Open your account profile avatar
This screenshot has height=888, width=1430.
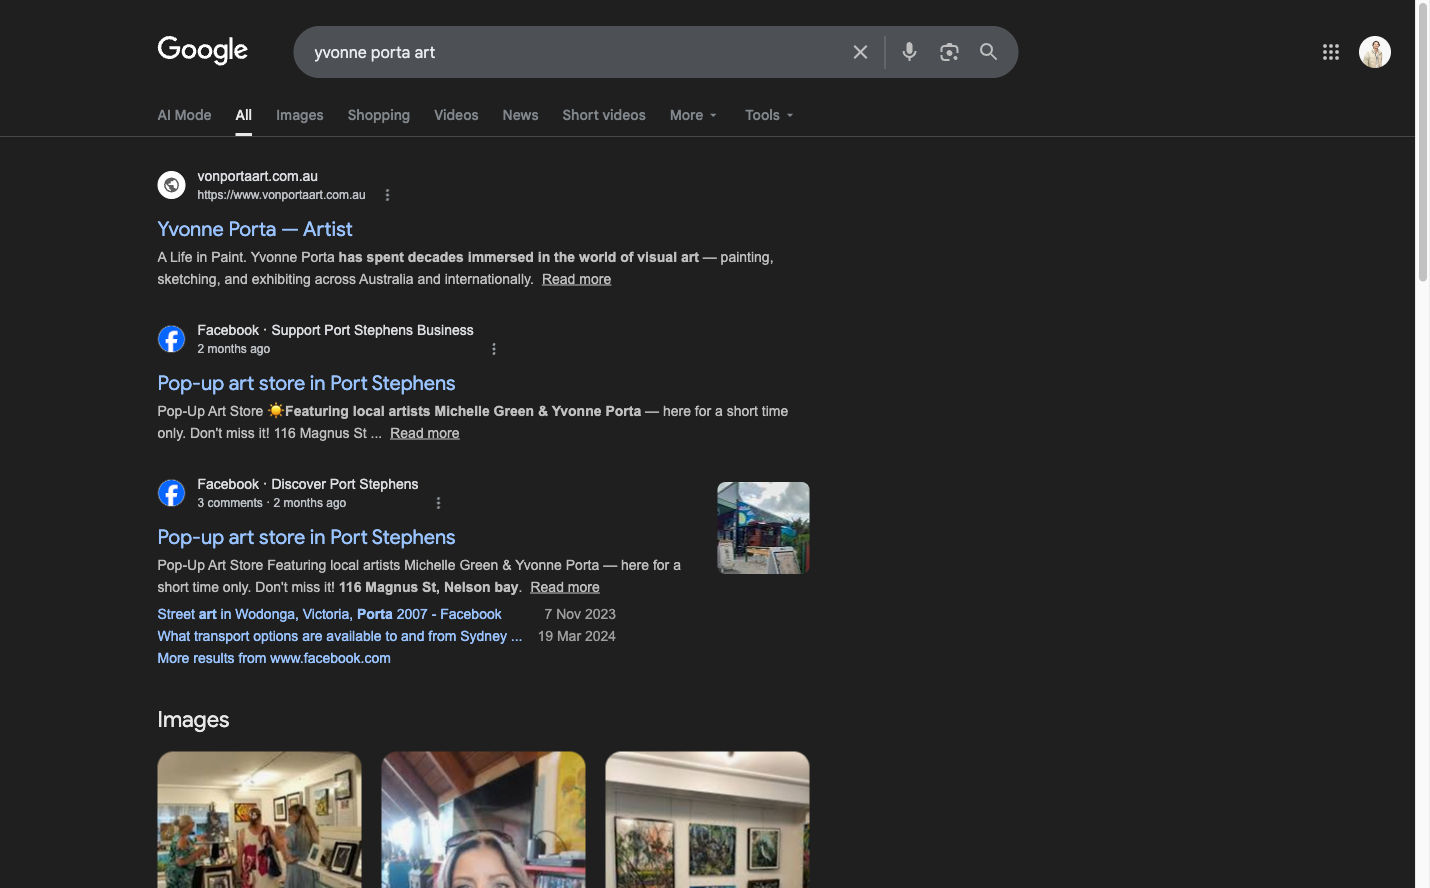click(x=1375, y=51)
